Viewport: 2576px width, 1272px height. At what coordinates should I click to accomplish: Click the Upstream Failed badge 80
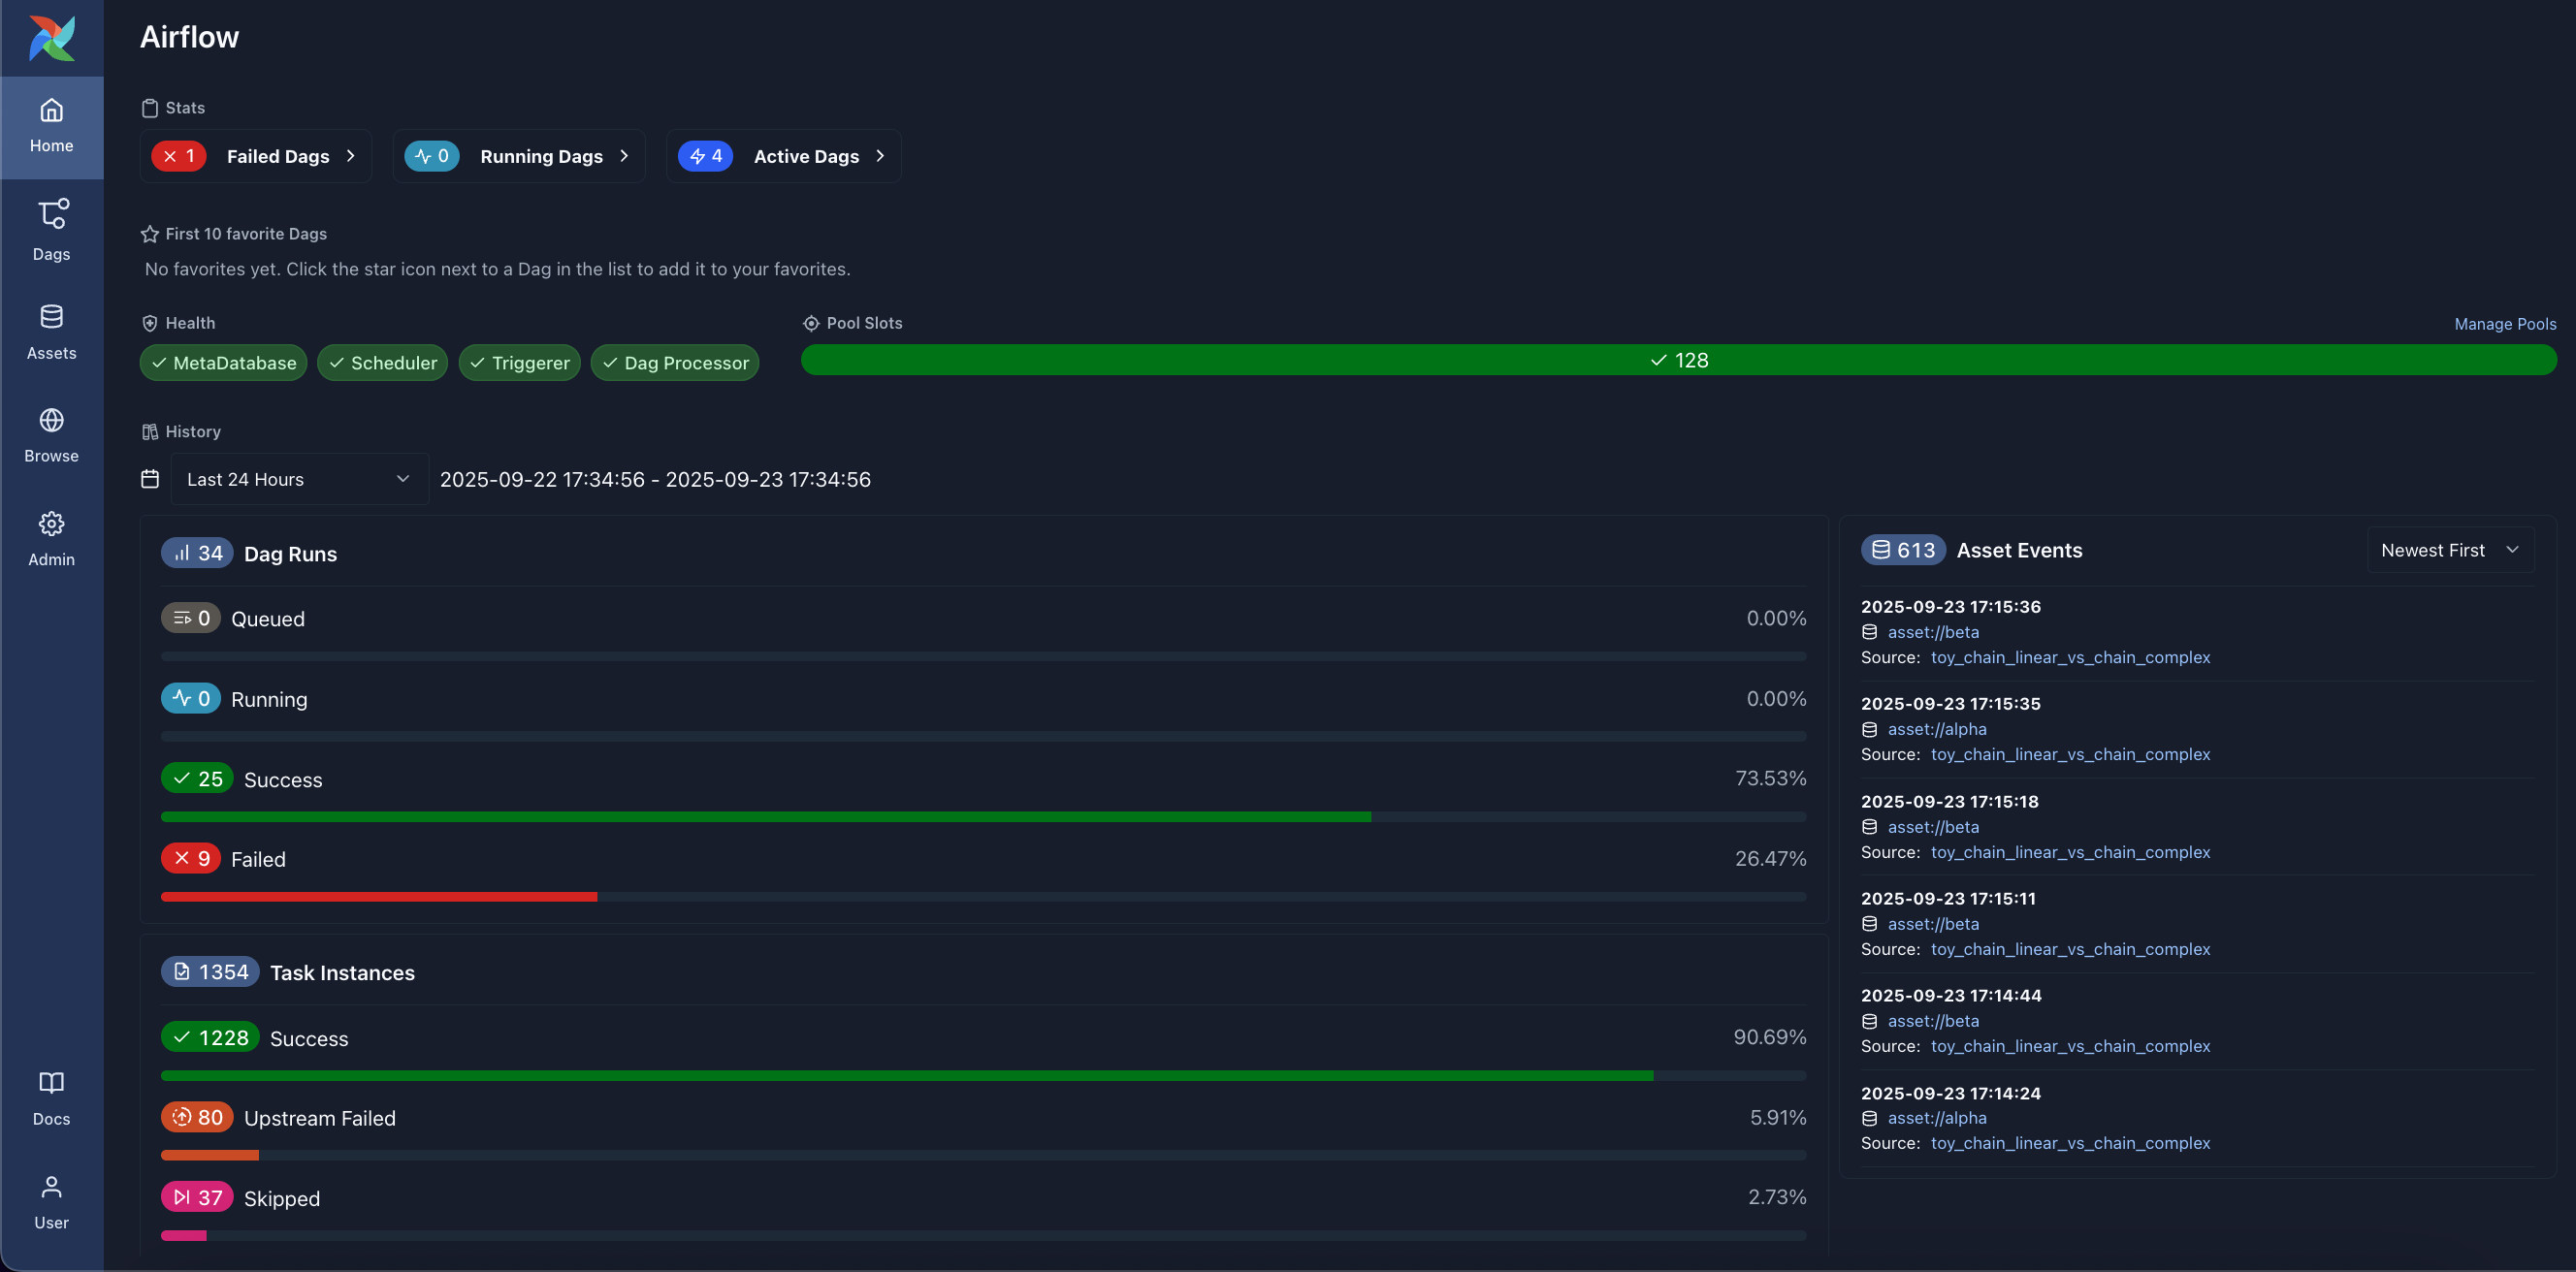pyautogui.click(x=197, y=1117)
